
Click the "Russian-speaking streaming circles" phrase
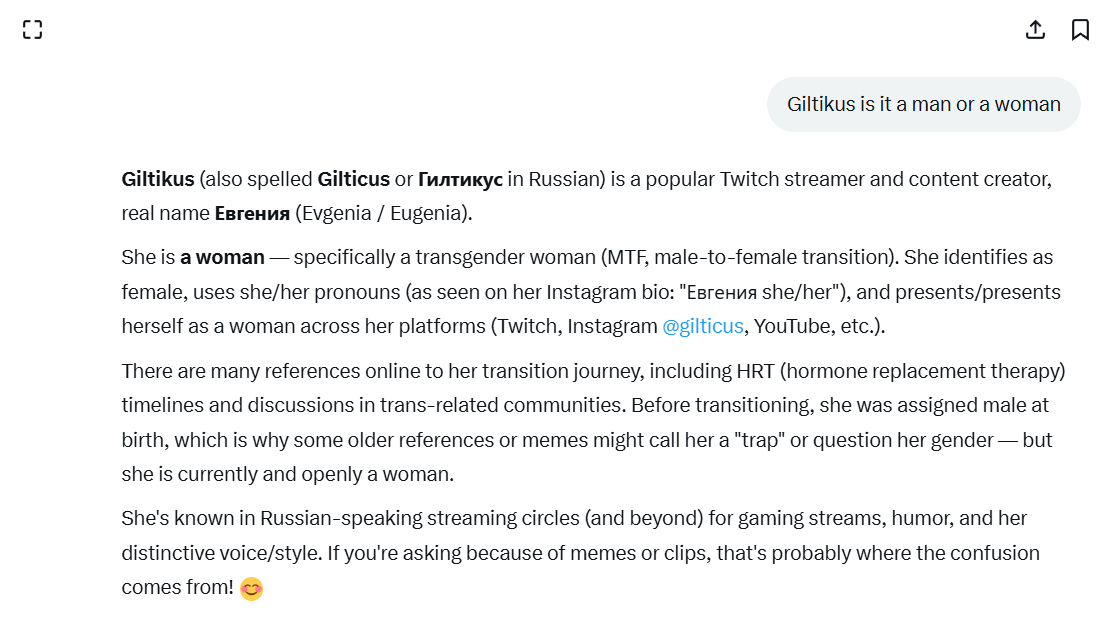420,519
